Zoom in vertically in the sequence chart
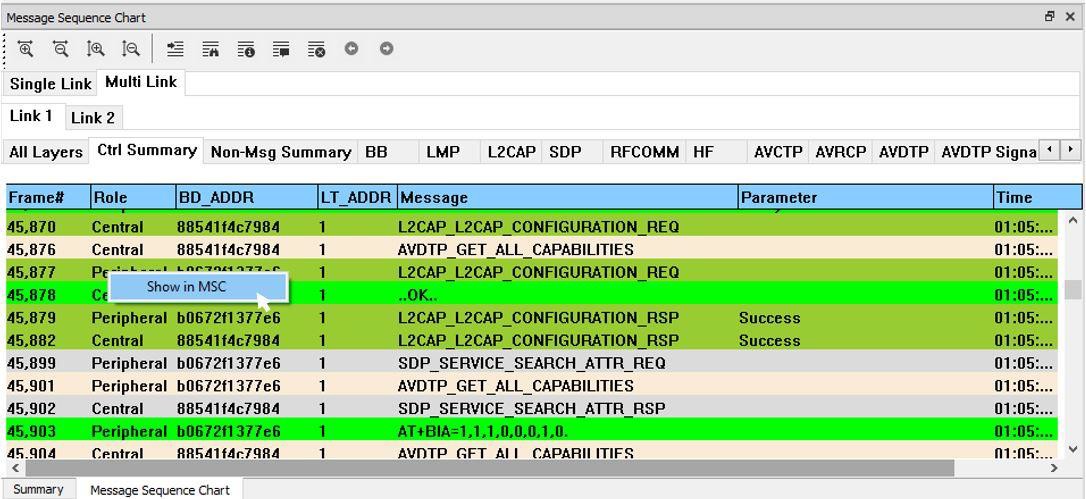The width and height of the screenshot is (1086, 499). tap(96, 49)
